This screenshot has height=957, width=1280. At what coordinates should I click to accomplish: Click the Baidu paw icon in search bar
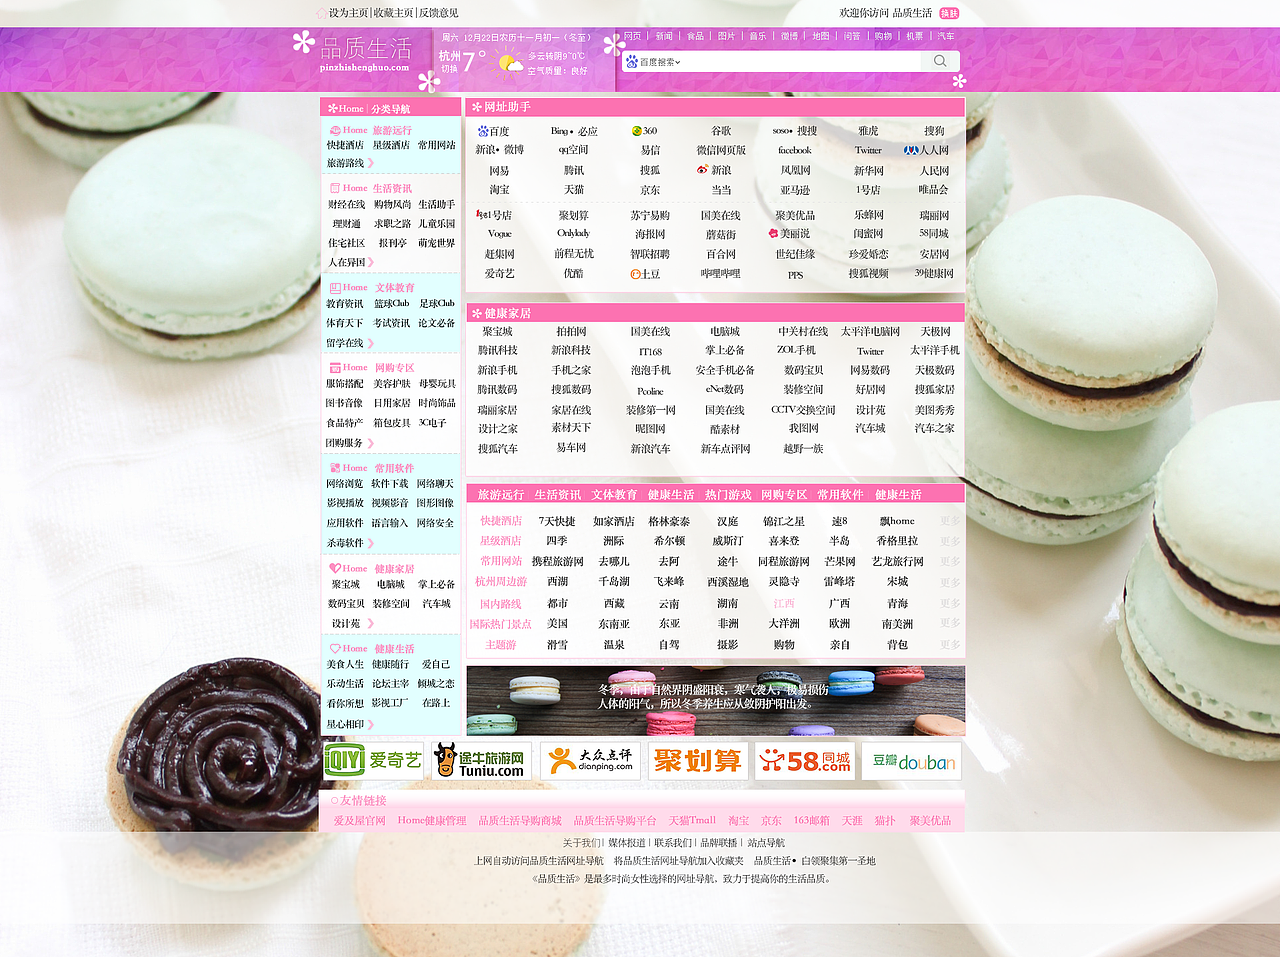(632, 62)
